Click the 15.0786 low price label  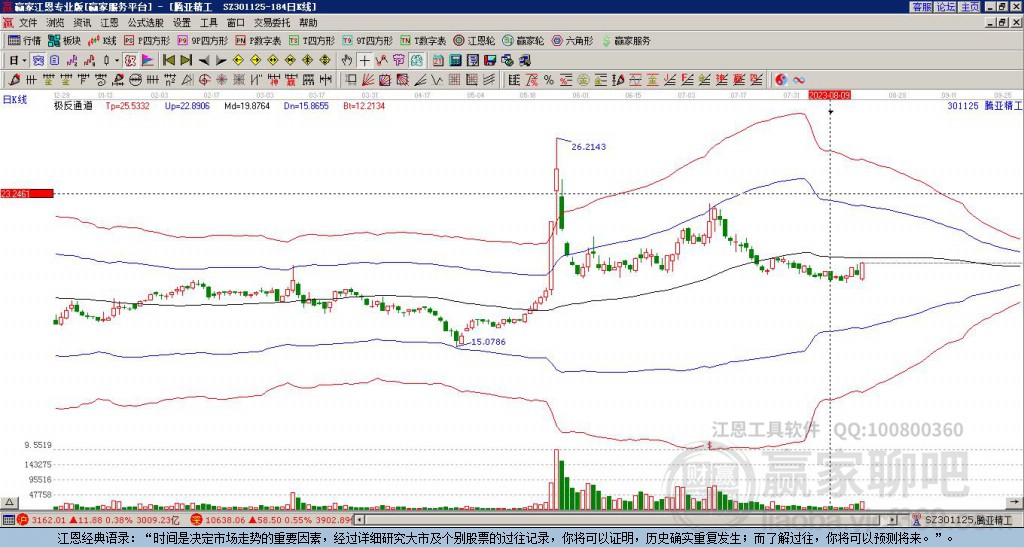pyautogui.click(x=488, y=342)
